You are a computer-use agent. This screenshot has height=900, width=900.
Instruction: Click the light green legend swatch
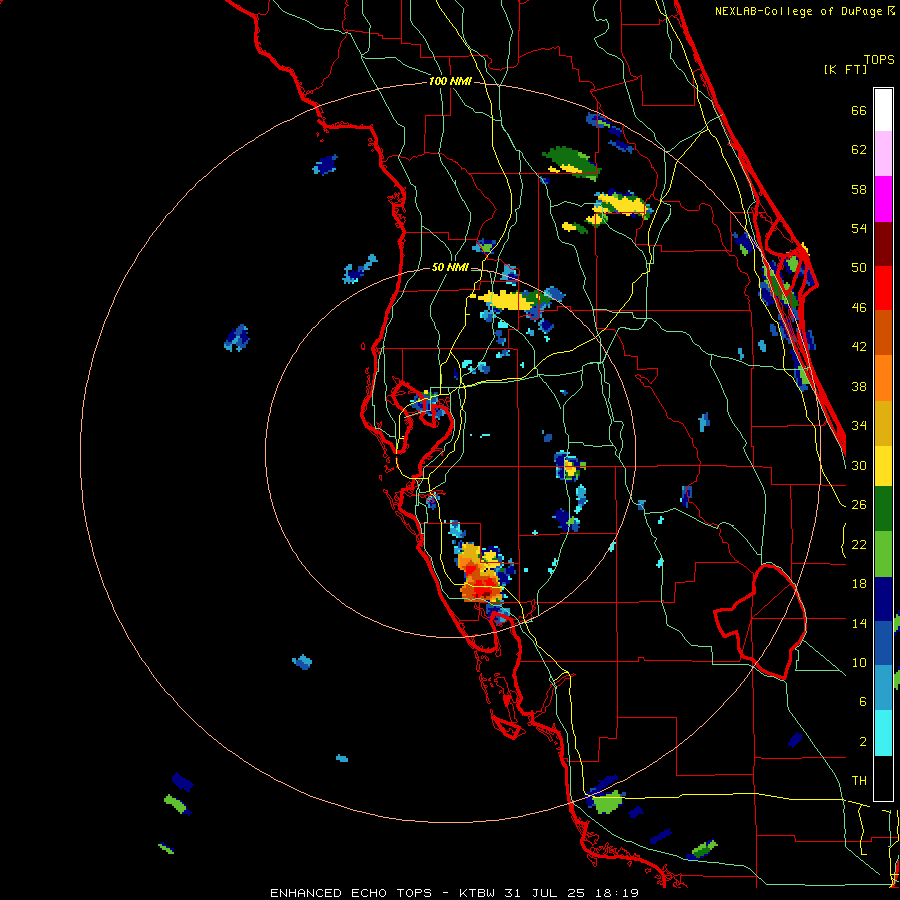click(x=883, y=554)
